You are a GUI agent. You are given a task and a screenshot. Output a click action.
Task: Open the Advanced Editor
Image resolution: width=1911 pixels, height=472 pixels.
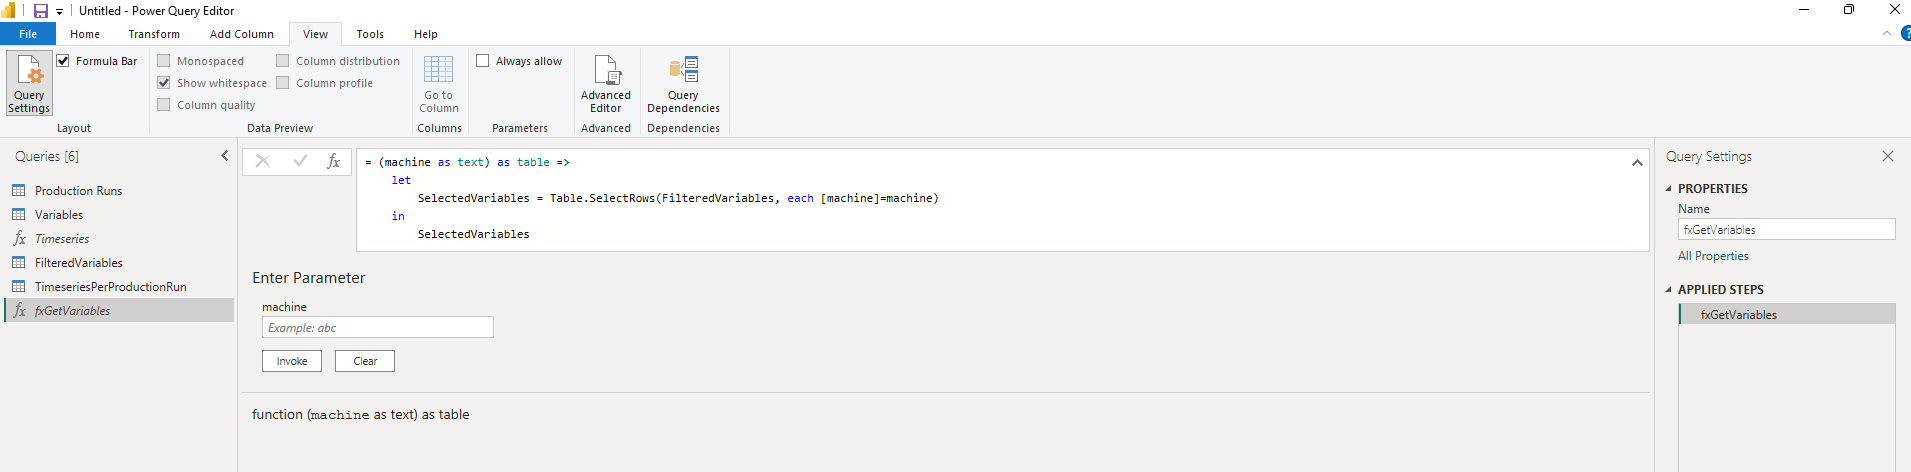[x=605, y=83]
